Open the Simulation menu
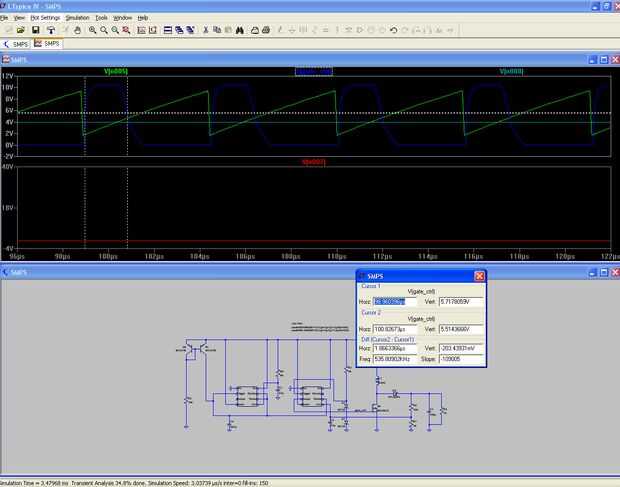This screenshot has height=487, width=620. (77, 18)
